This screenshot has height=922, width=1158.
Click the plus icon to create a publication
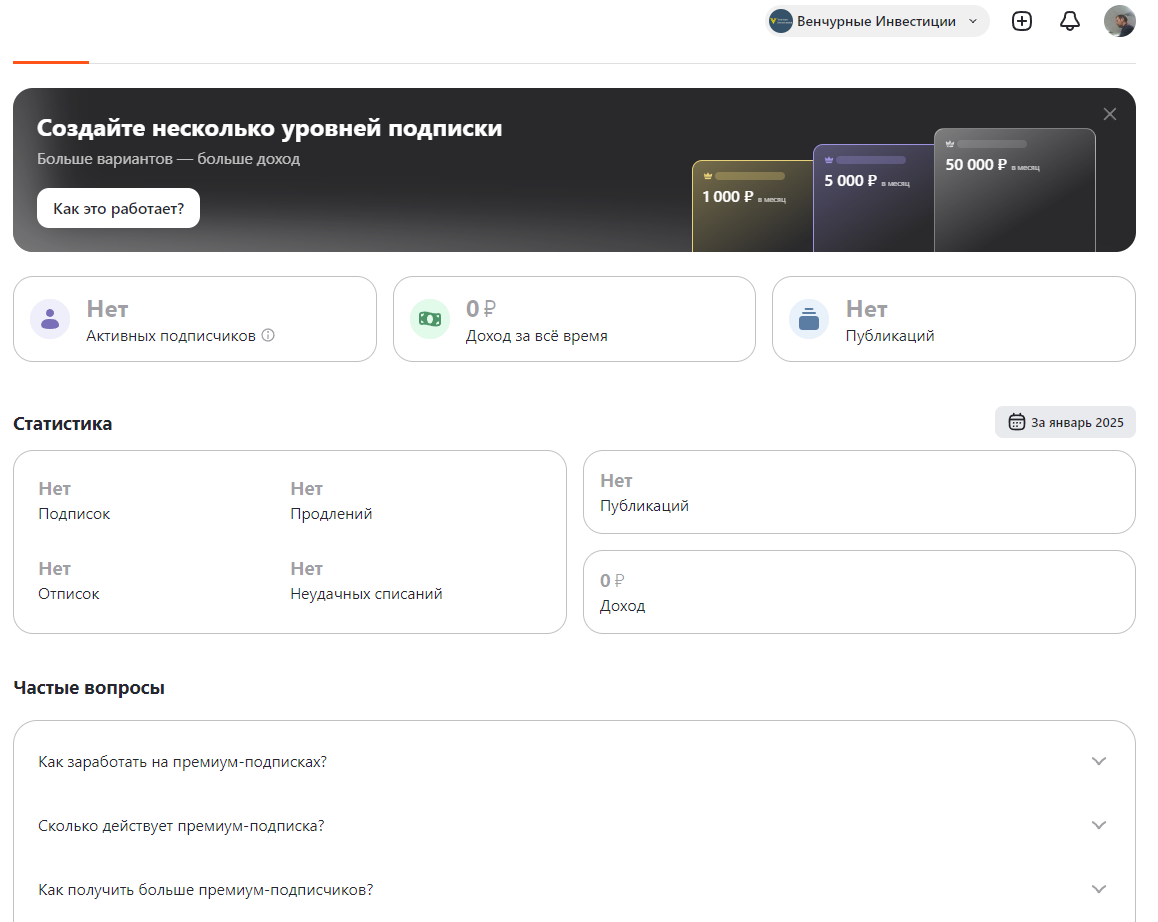coord(1021,21)
